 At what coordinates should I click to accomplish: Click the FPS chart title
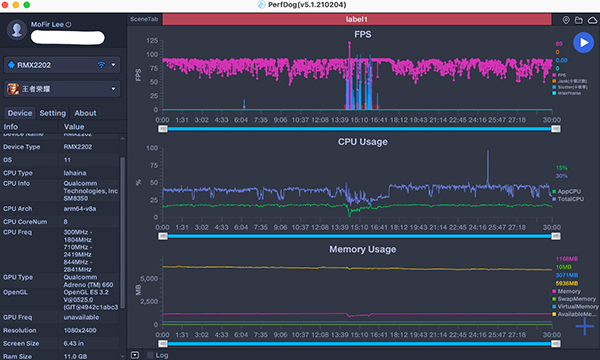pyautogui.click(x=363, y=34)
